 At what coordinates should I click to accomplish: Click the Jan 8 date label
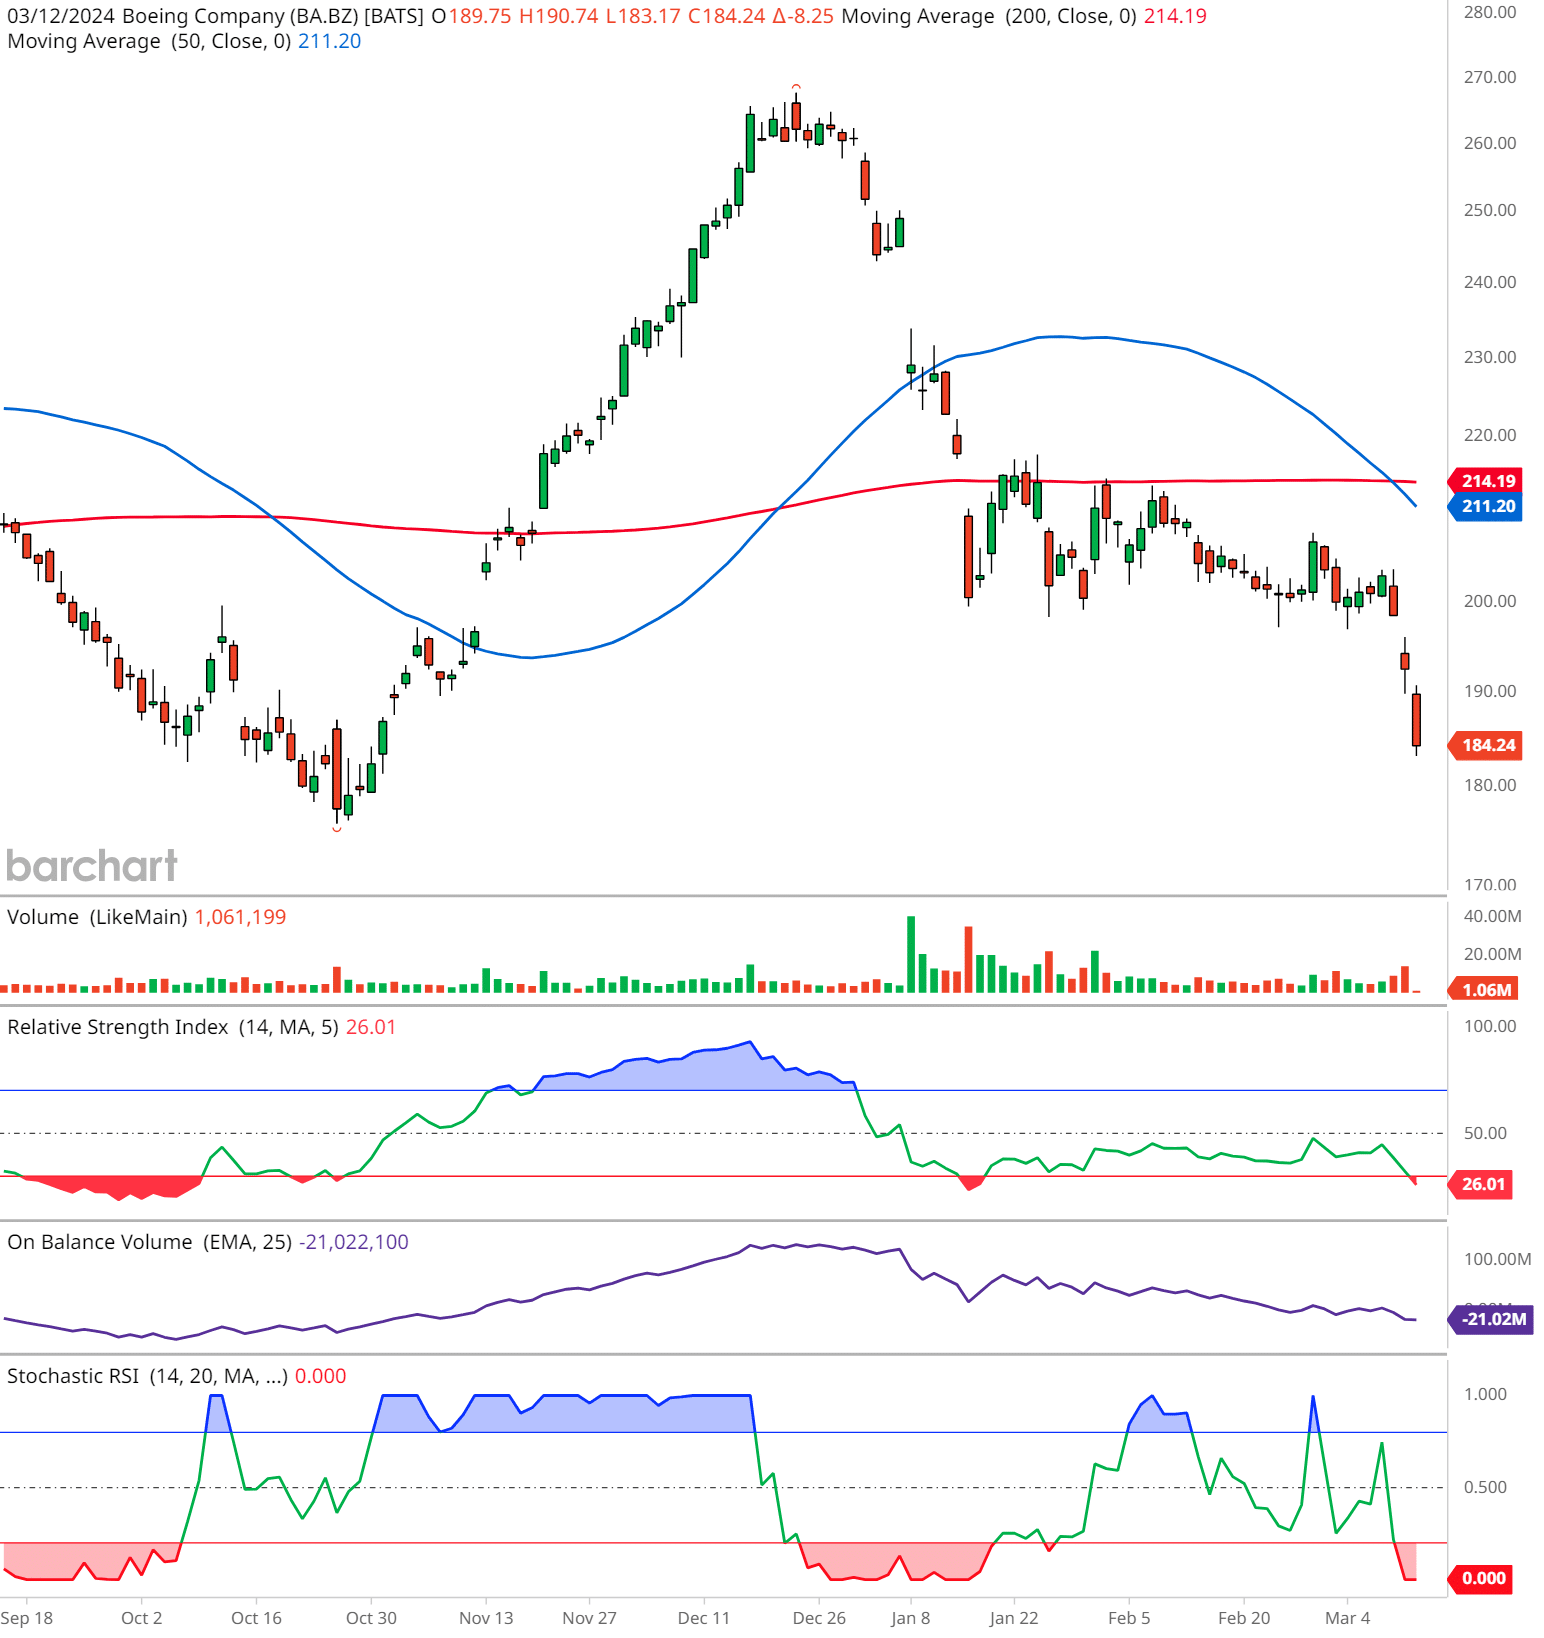911,1618
